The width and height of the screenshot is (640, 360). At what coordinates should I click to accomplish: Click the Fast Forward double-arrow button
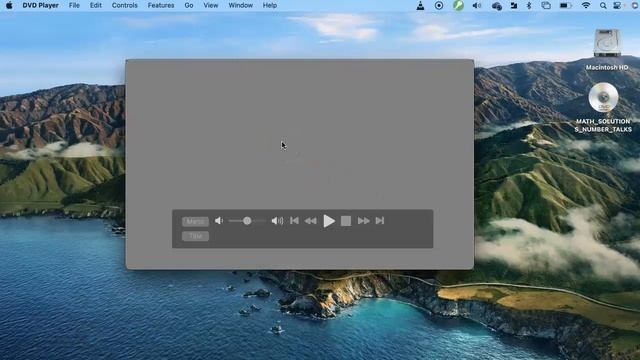(x=363, y=221)
